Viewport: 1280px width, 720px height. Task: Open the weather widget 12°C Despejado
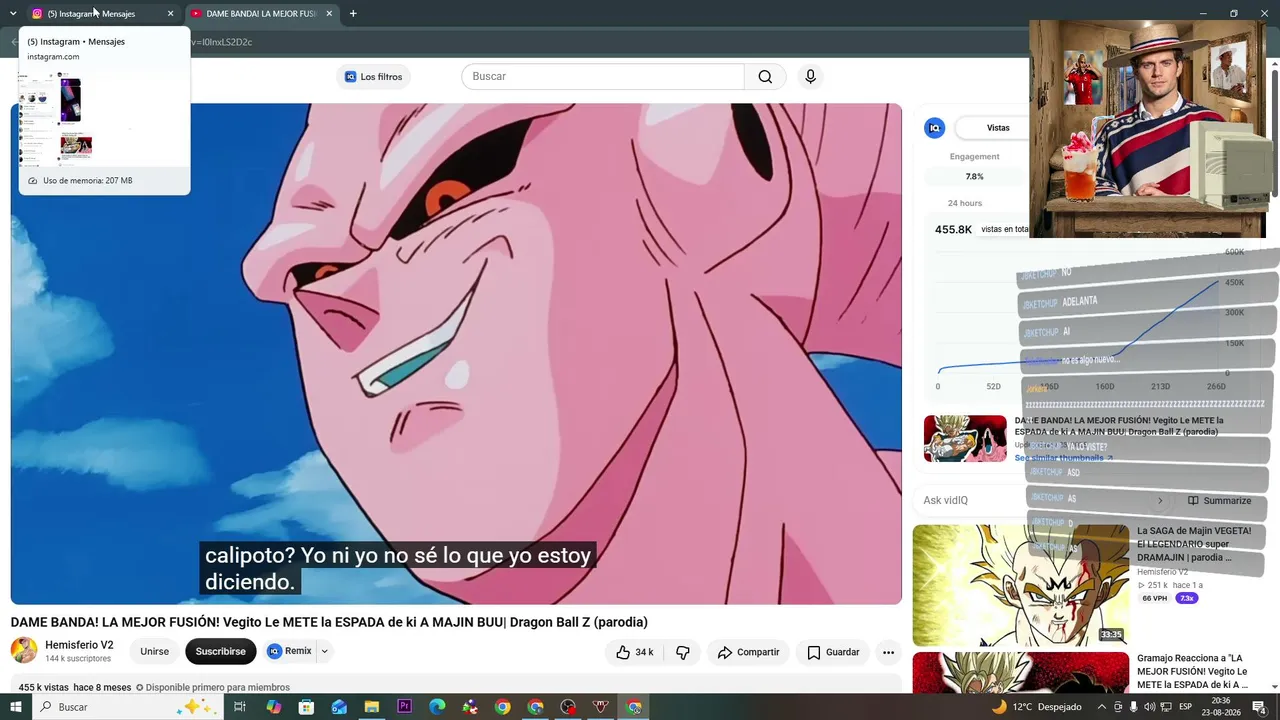pyautogui.click(x=1037, y=707)
